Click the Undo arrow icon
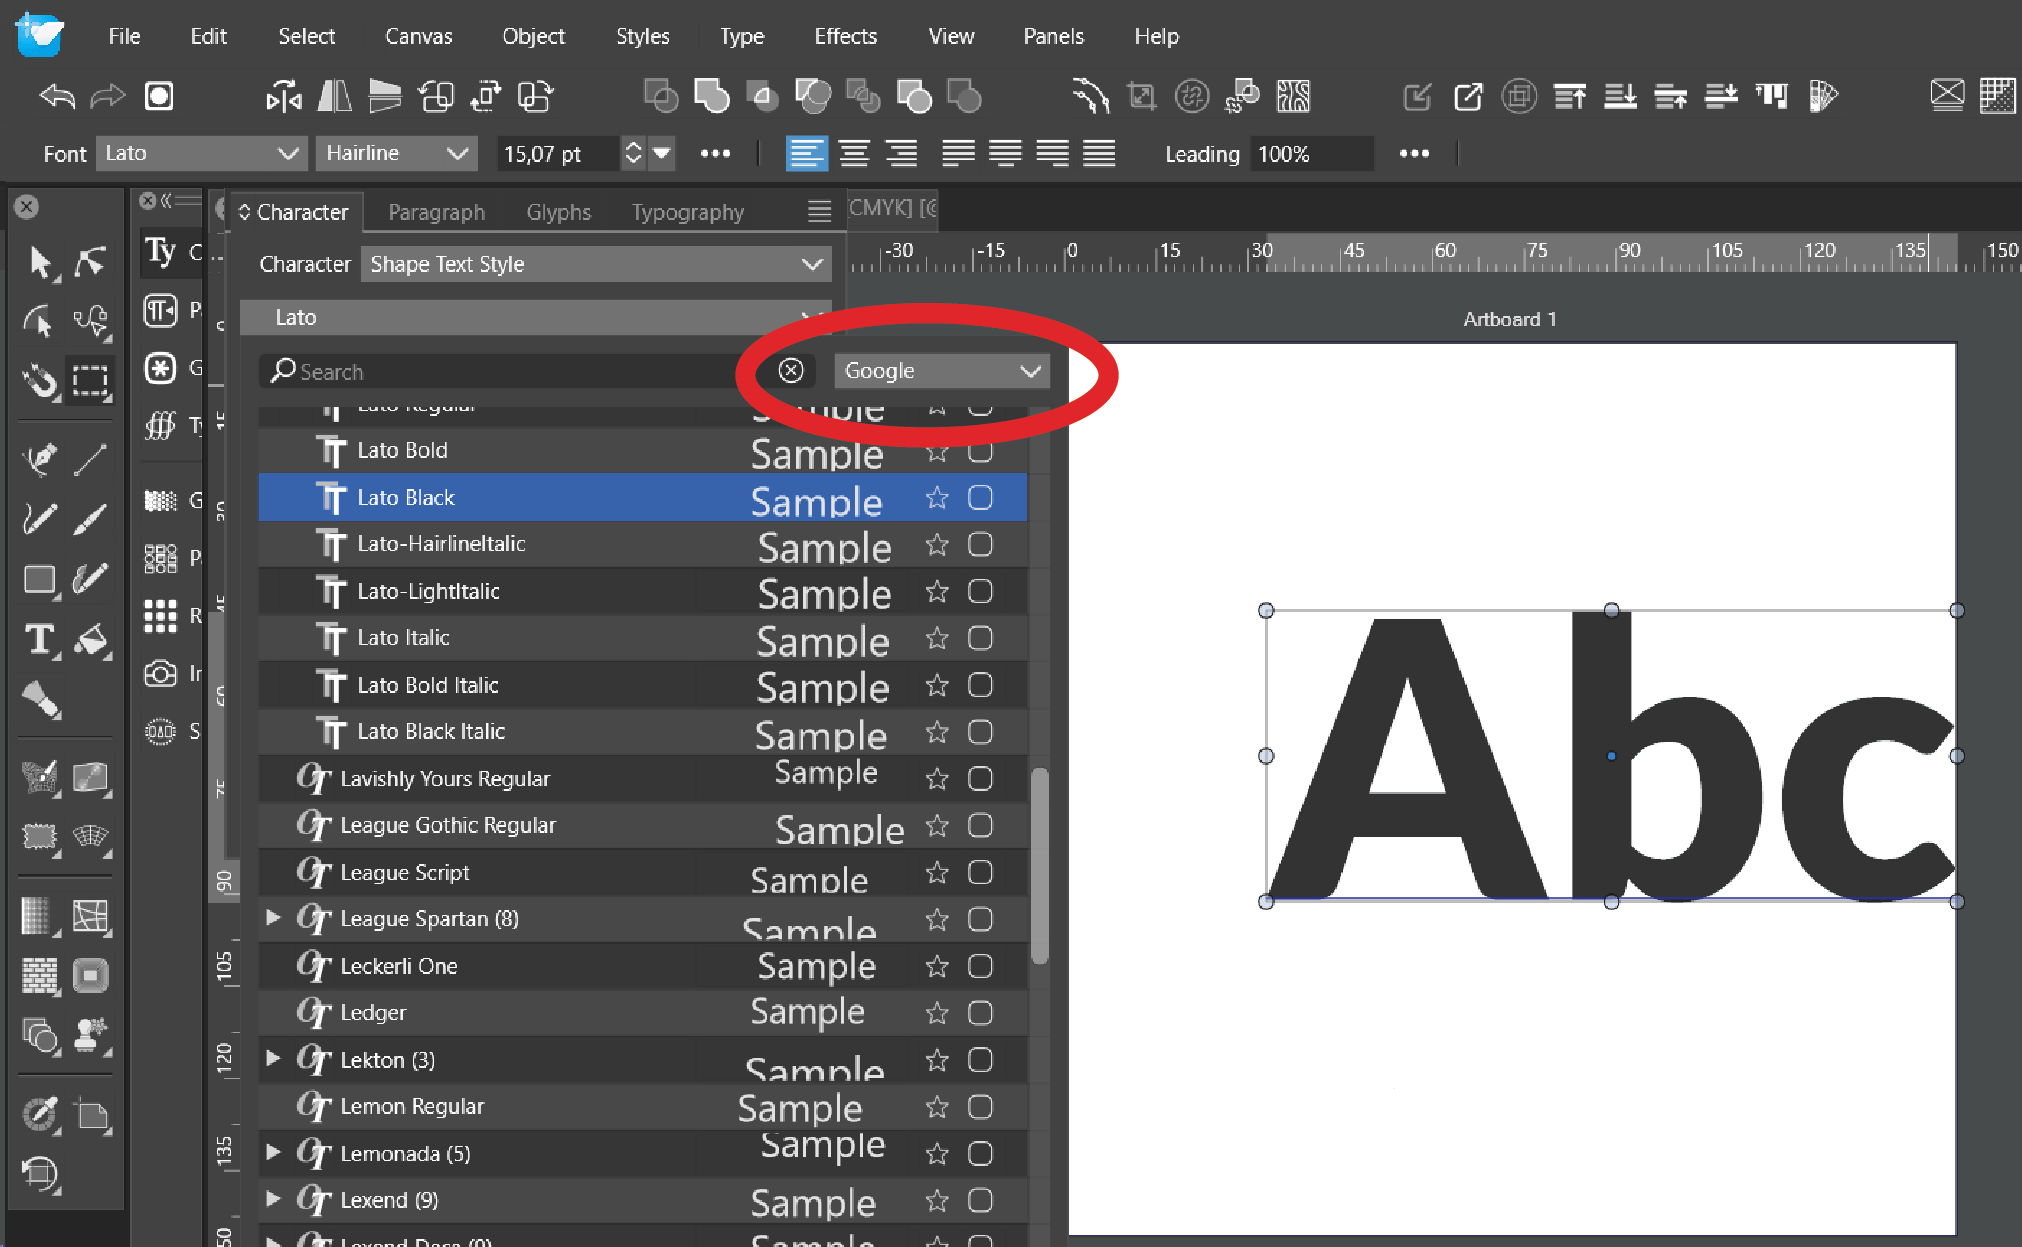2022x1247 pixels. (x=57, y=97)
